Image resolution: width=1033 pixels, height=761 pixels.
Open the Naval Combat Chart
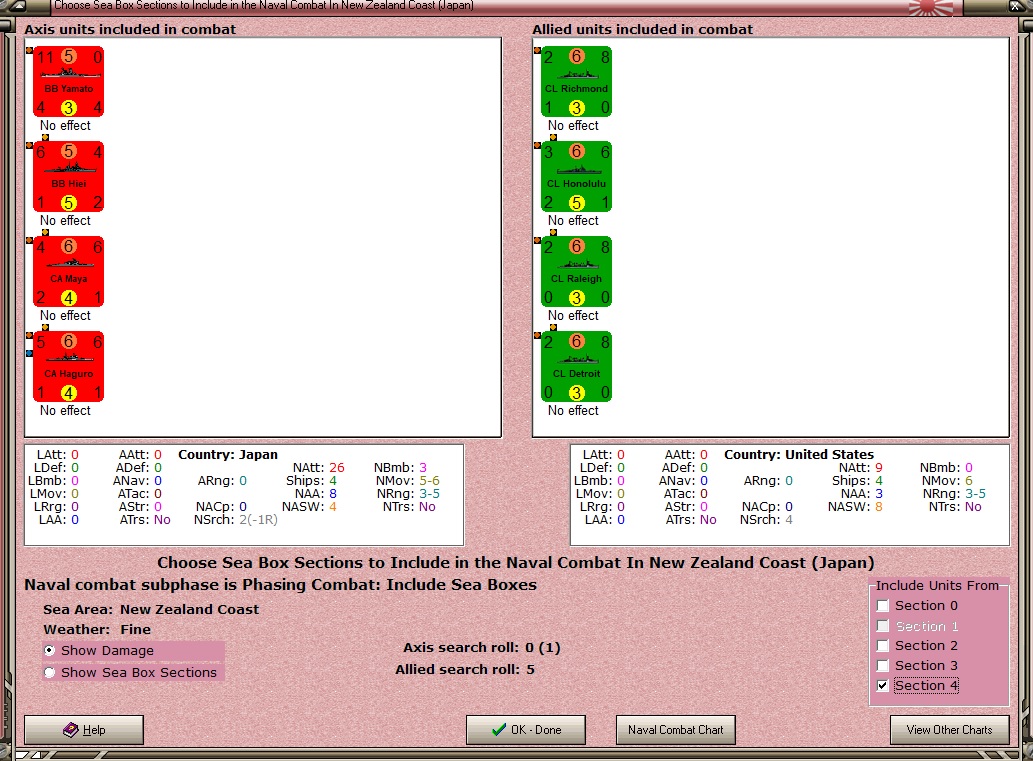[x=675, y=730]
